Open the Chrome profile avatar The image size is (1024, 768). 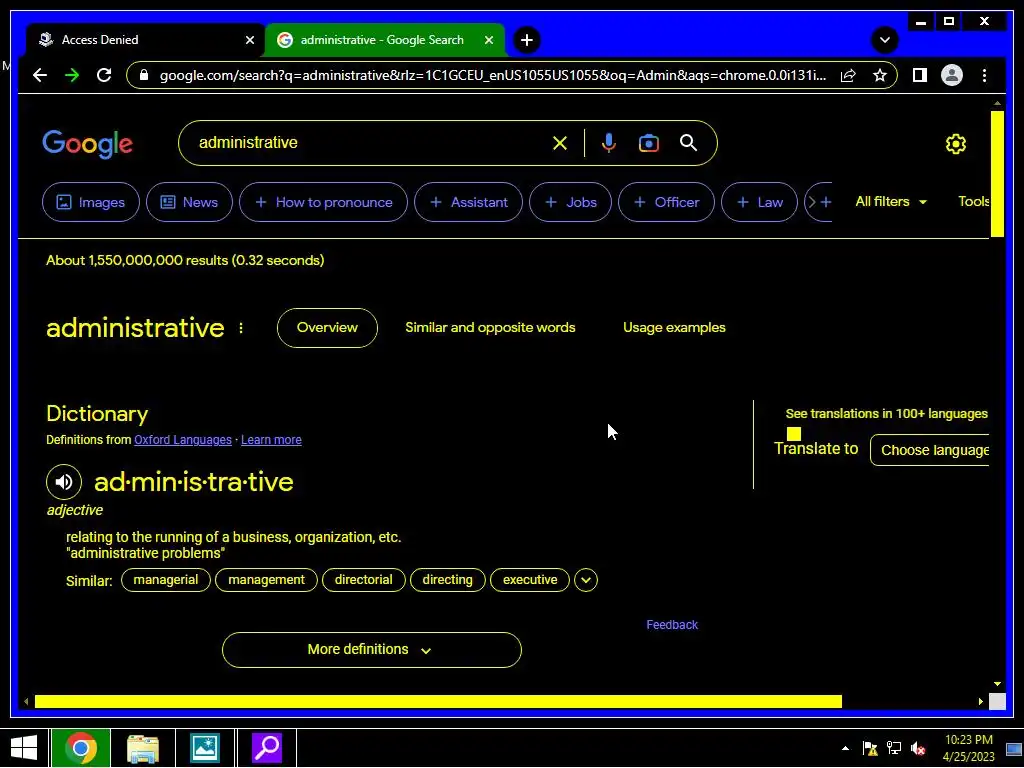[952, 75]
